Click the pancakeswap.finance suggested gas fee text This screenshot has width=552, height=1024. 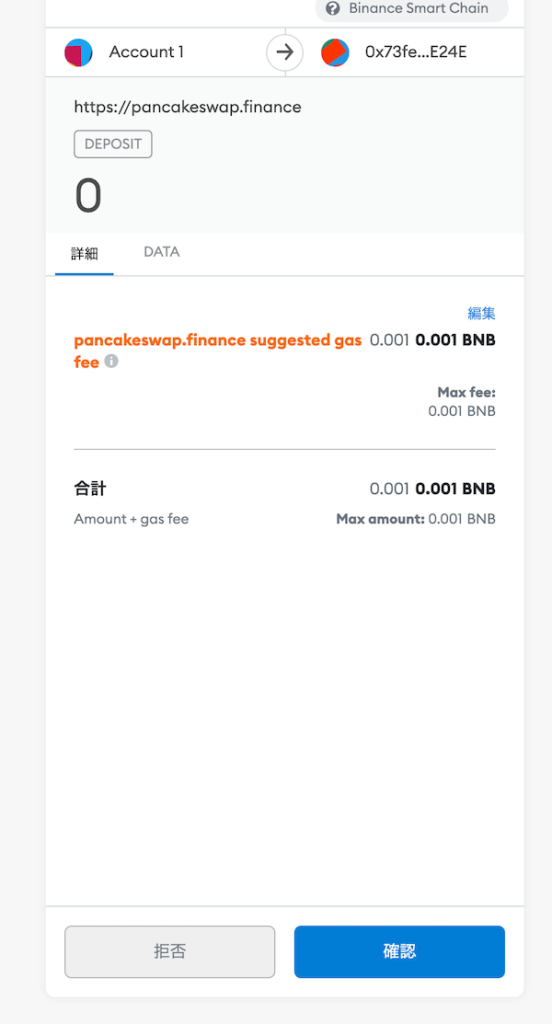coord(218,351)
